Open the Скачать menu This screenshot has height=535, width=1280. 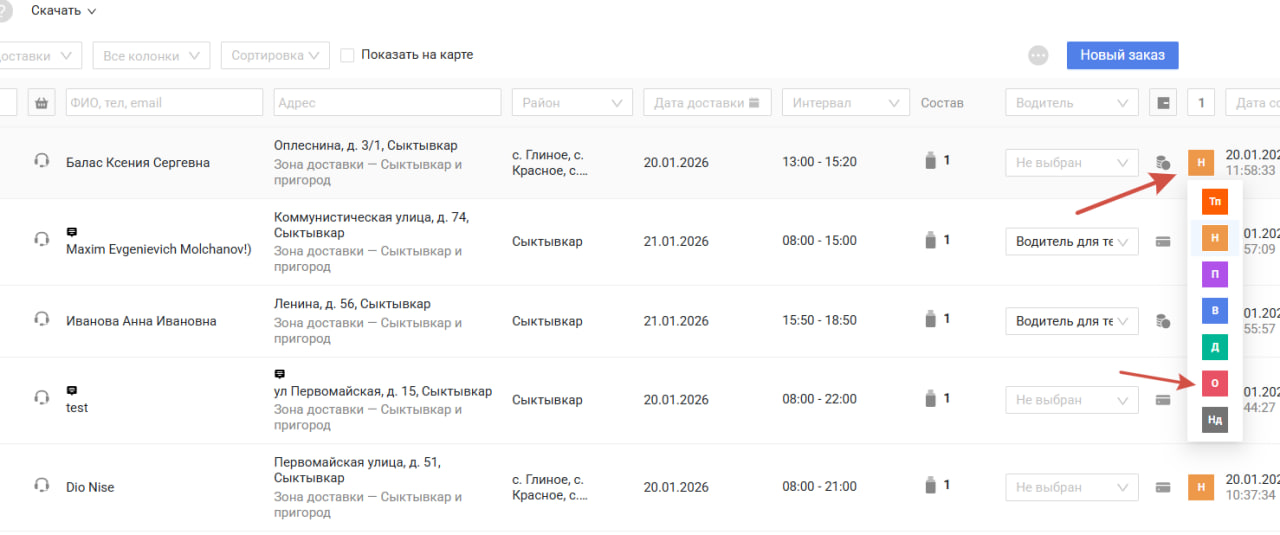(63, 11)
